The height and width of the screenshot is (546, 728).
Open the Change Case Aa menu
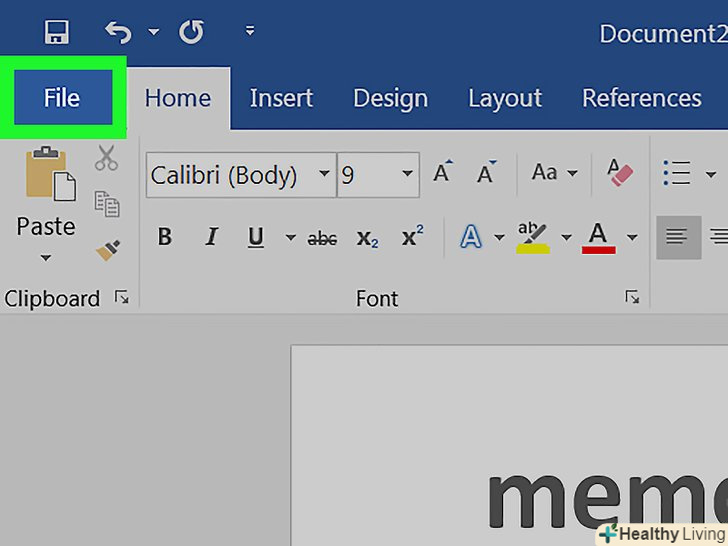tap(554, 173)
